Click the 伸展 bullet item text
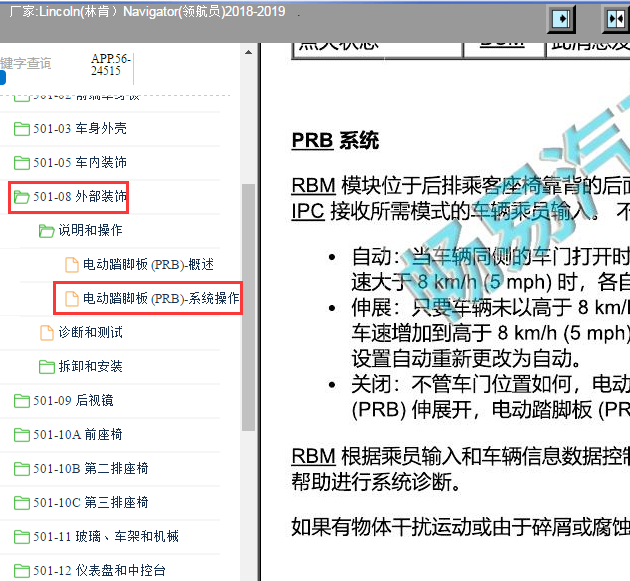Image resolution: width=630 pixels, height=581 pixels. click(490, 333)
